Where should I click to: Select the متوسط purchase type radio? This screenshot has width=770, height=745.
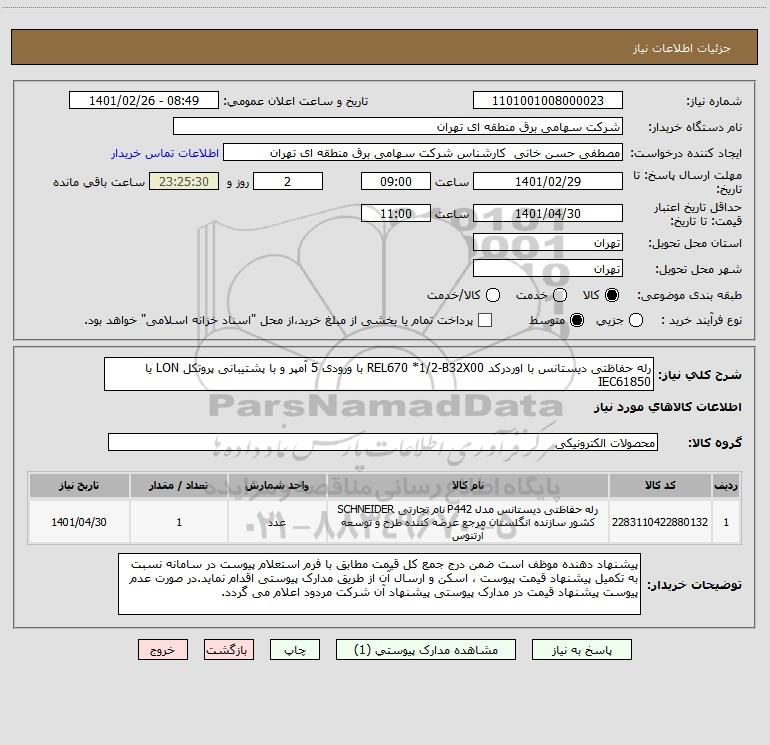(577, 320)
